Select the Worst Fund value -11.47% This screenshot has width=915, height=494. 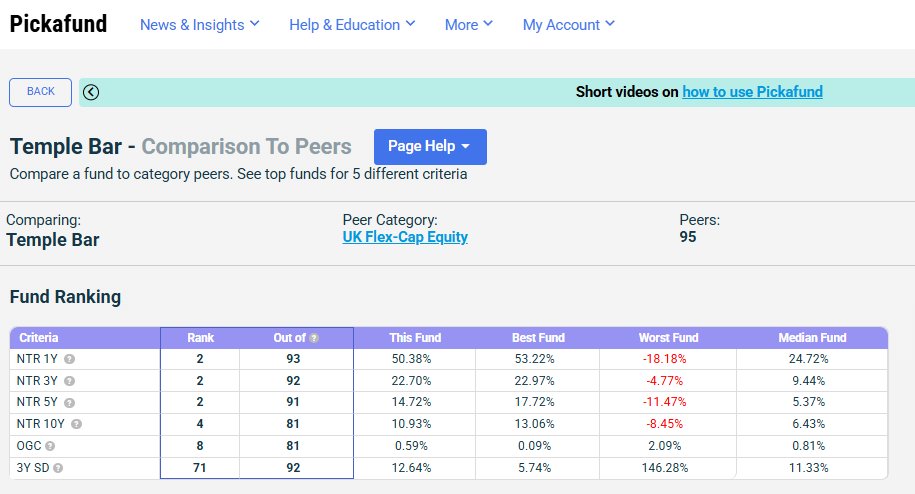(x=665, y=402)
